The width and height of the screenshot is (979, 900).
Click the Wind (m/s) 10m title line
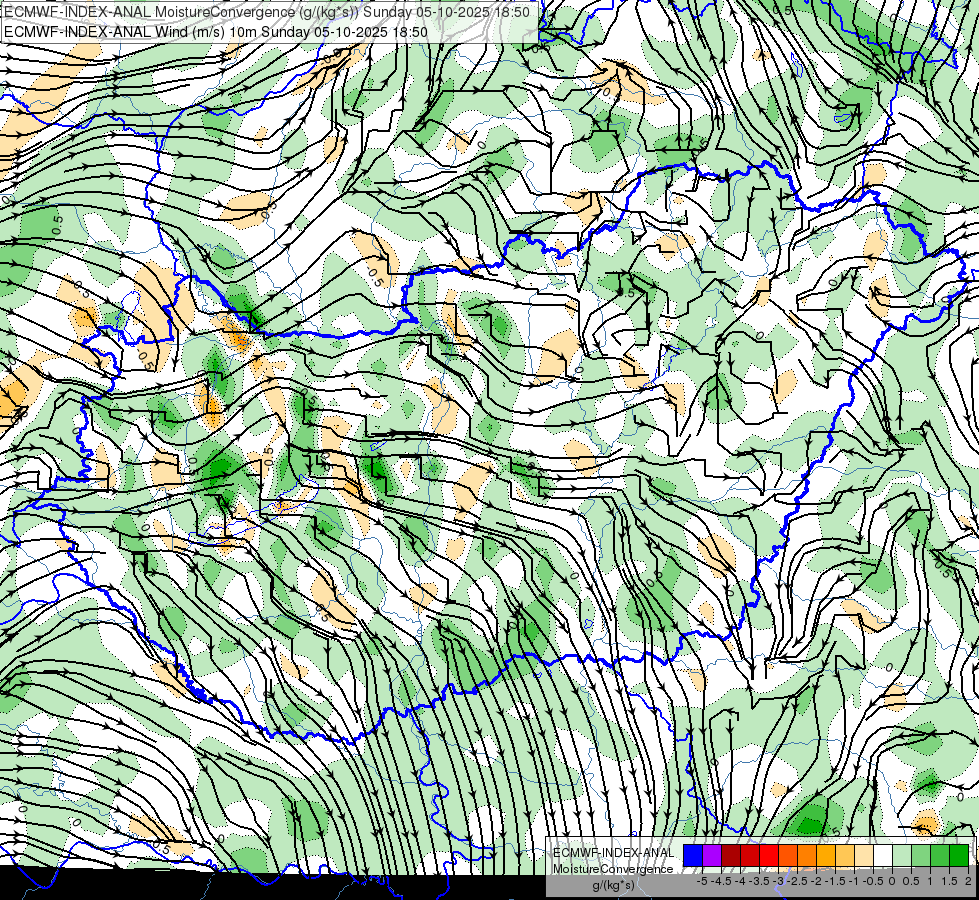[216, 32]
